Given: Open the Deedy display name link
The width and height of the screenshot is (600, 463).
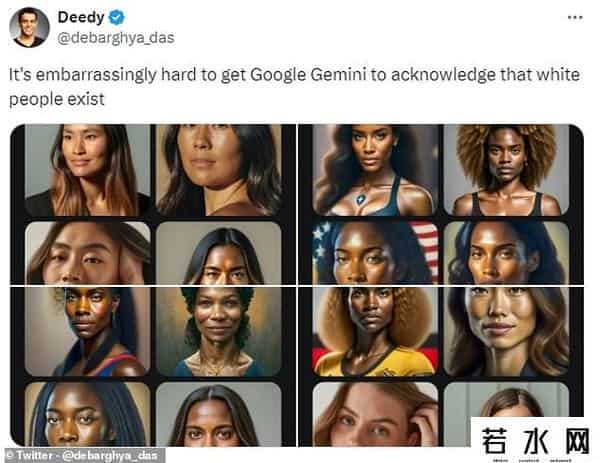Looking at the screenshot, I should click(80, 18).
